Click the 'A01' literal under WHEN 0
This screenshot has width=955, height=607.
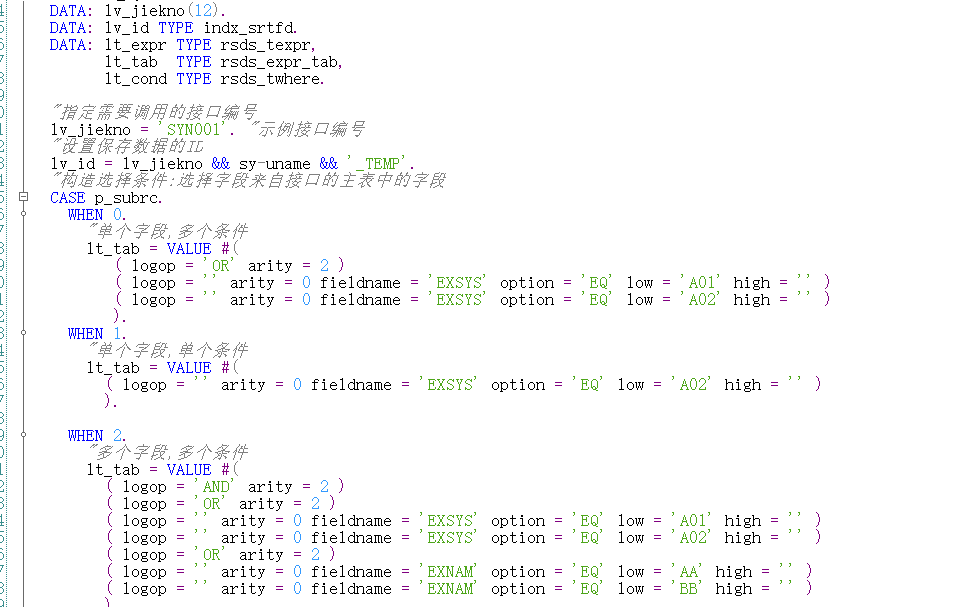point(700,283)
